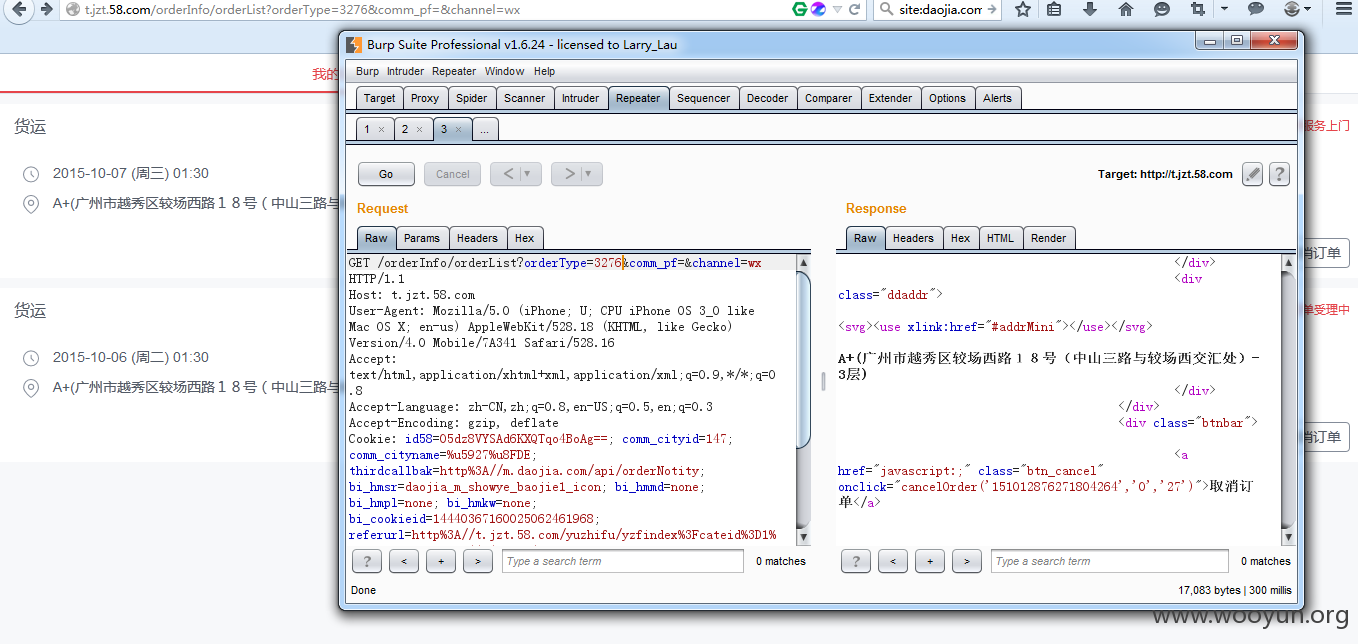This screenshot has height=644, width=1358.
Task: Reload the page with the refresh icon
Action: 855,10
